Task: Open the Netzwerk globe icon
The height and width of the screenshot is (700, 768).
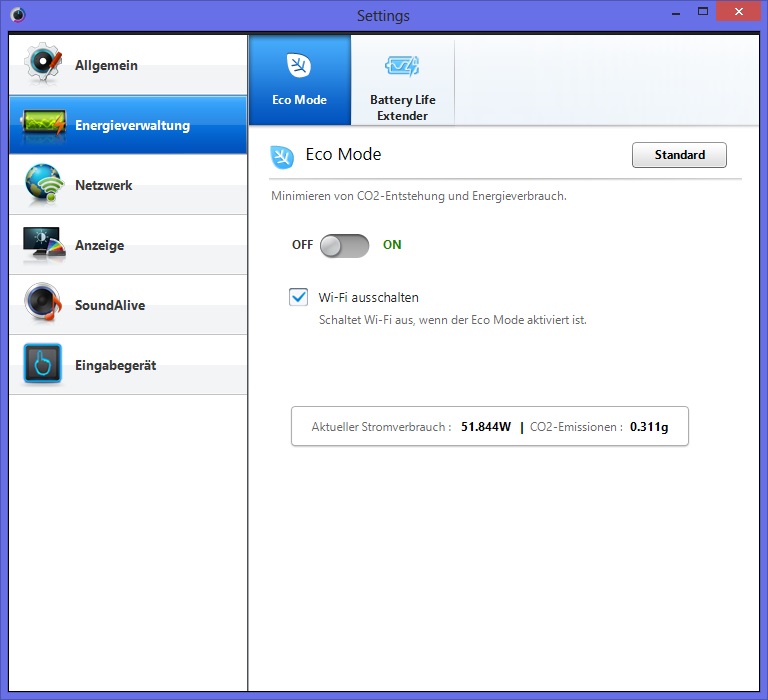Action: tap(44, 184)
